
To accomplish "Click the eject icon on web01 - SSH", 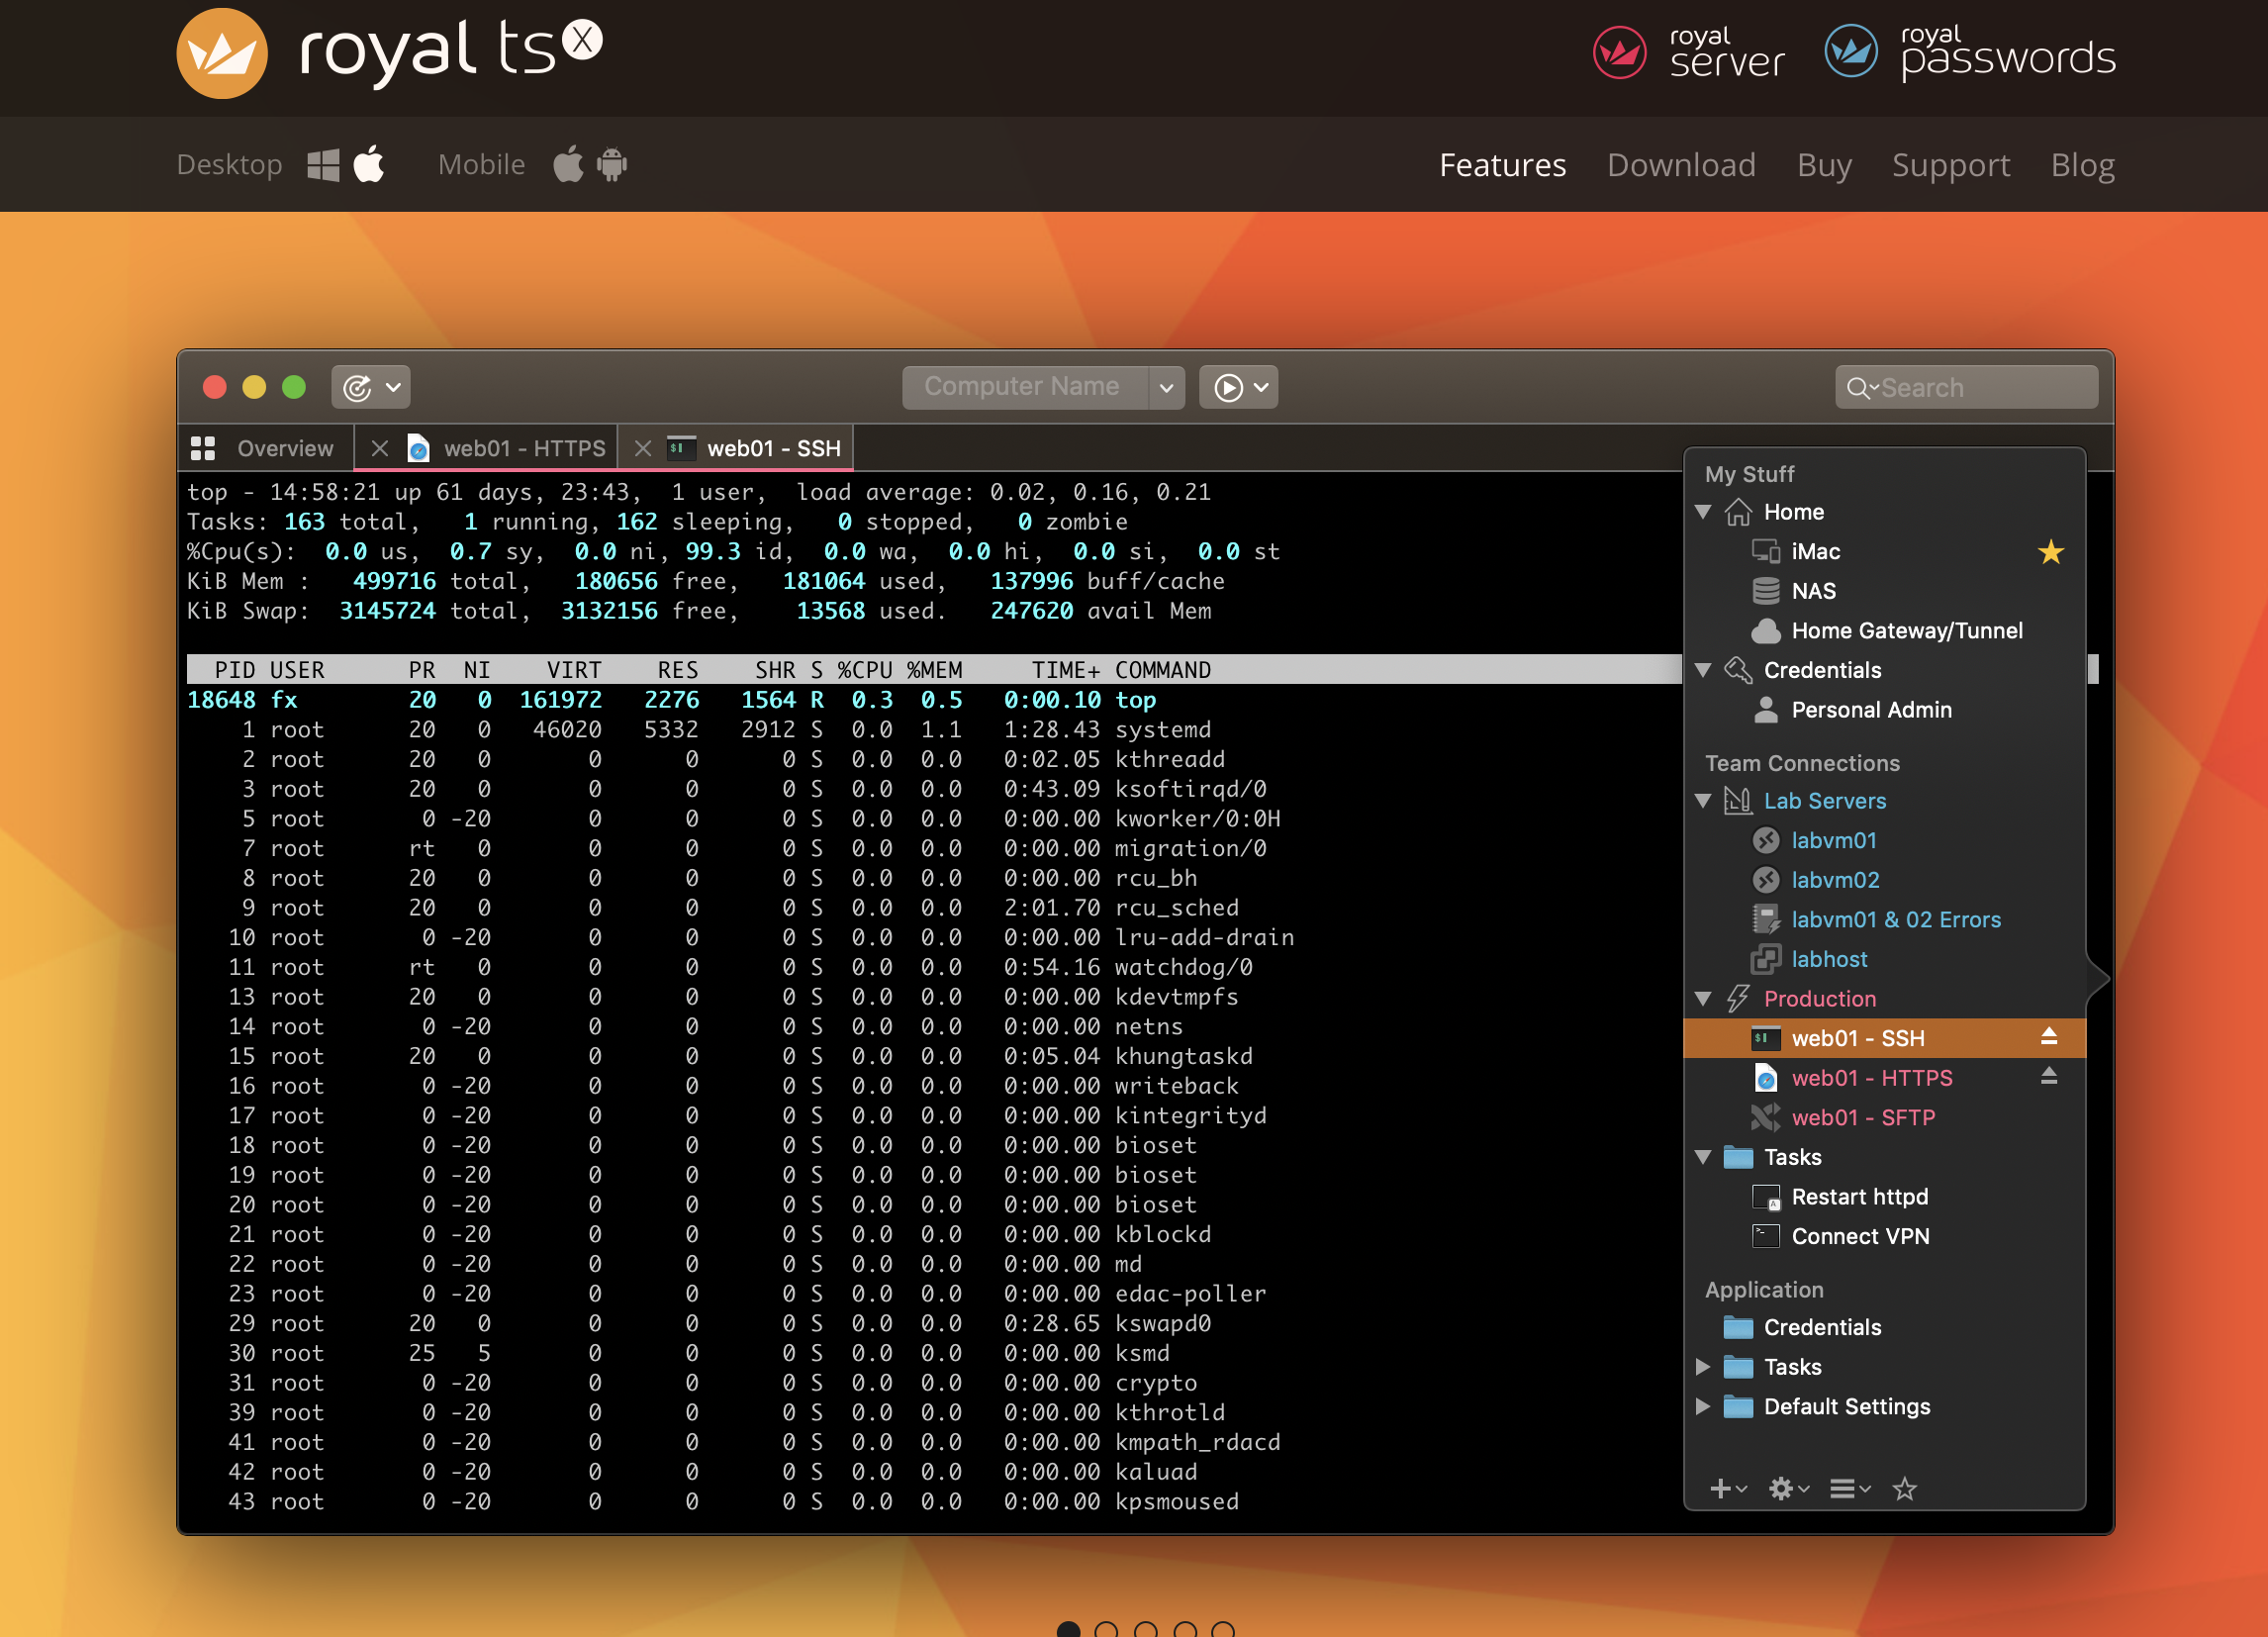I will pyautogui.click(x=2049, y=1036).
